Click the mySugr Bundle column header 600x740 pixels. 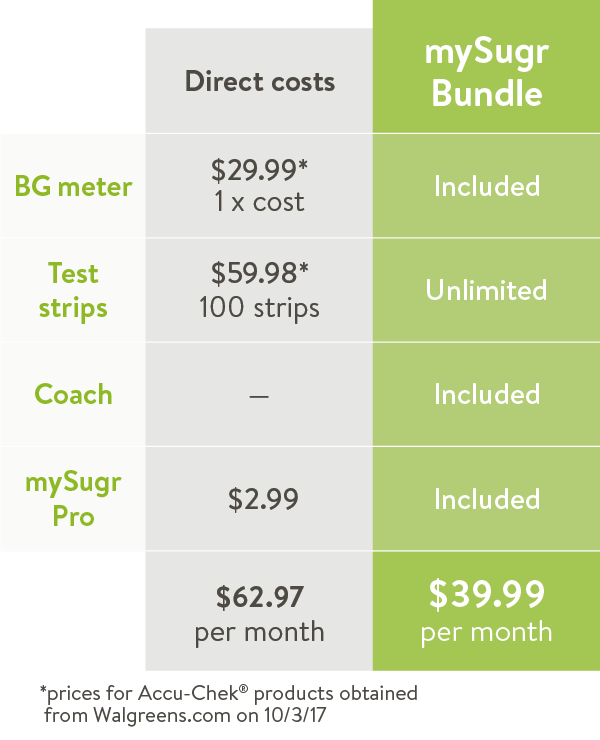point(487,73)
